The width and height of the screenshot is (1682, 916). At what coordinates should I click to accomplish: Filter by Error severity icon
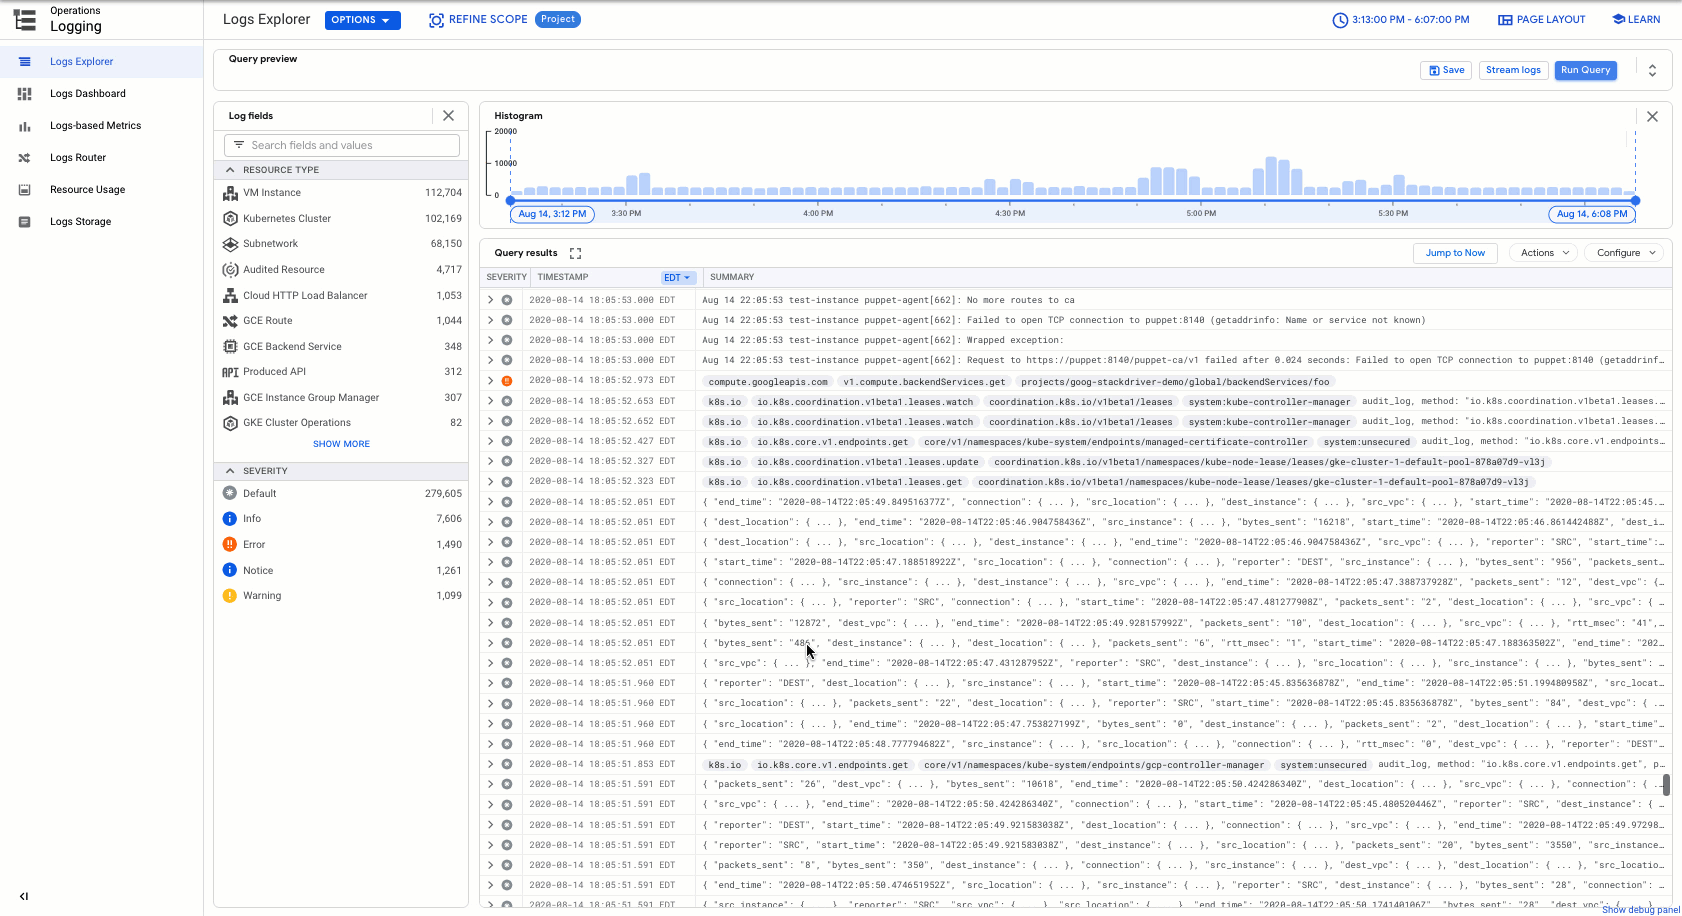tap(230, 545)
